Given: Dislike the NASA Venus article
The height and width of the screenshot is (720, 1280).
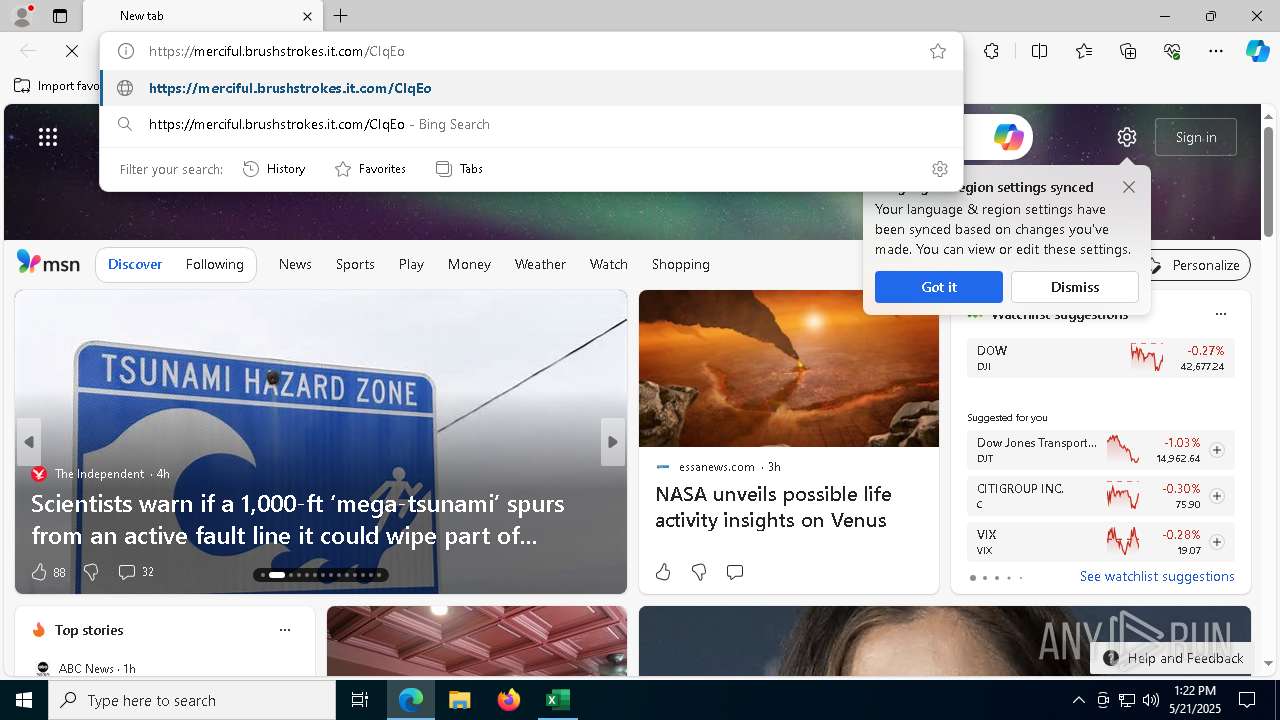Looking at the screenshot, I should tap(699, 572).
